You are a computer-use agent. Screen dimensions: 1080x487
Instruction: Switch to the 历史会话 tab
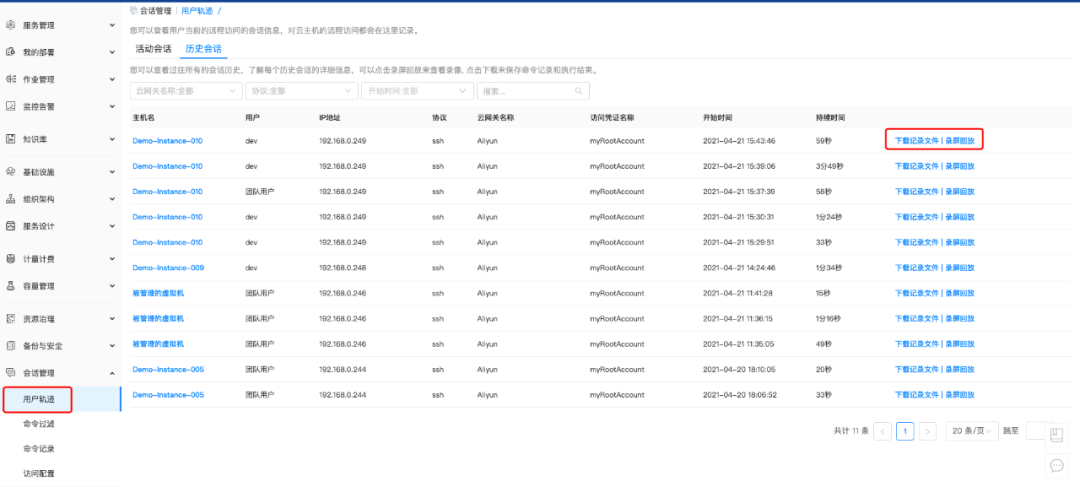click(204, 49)
